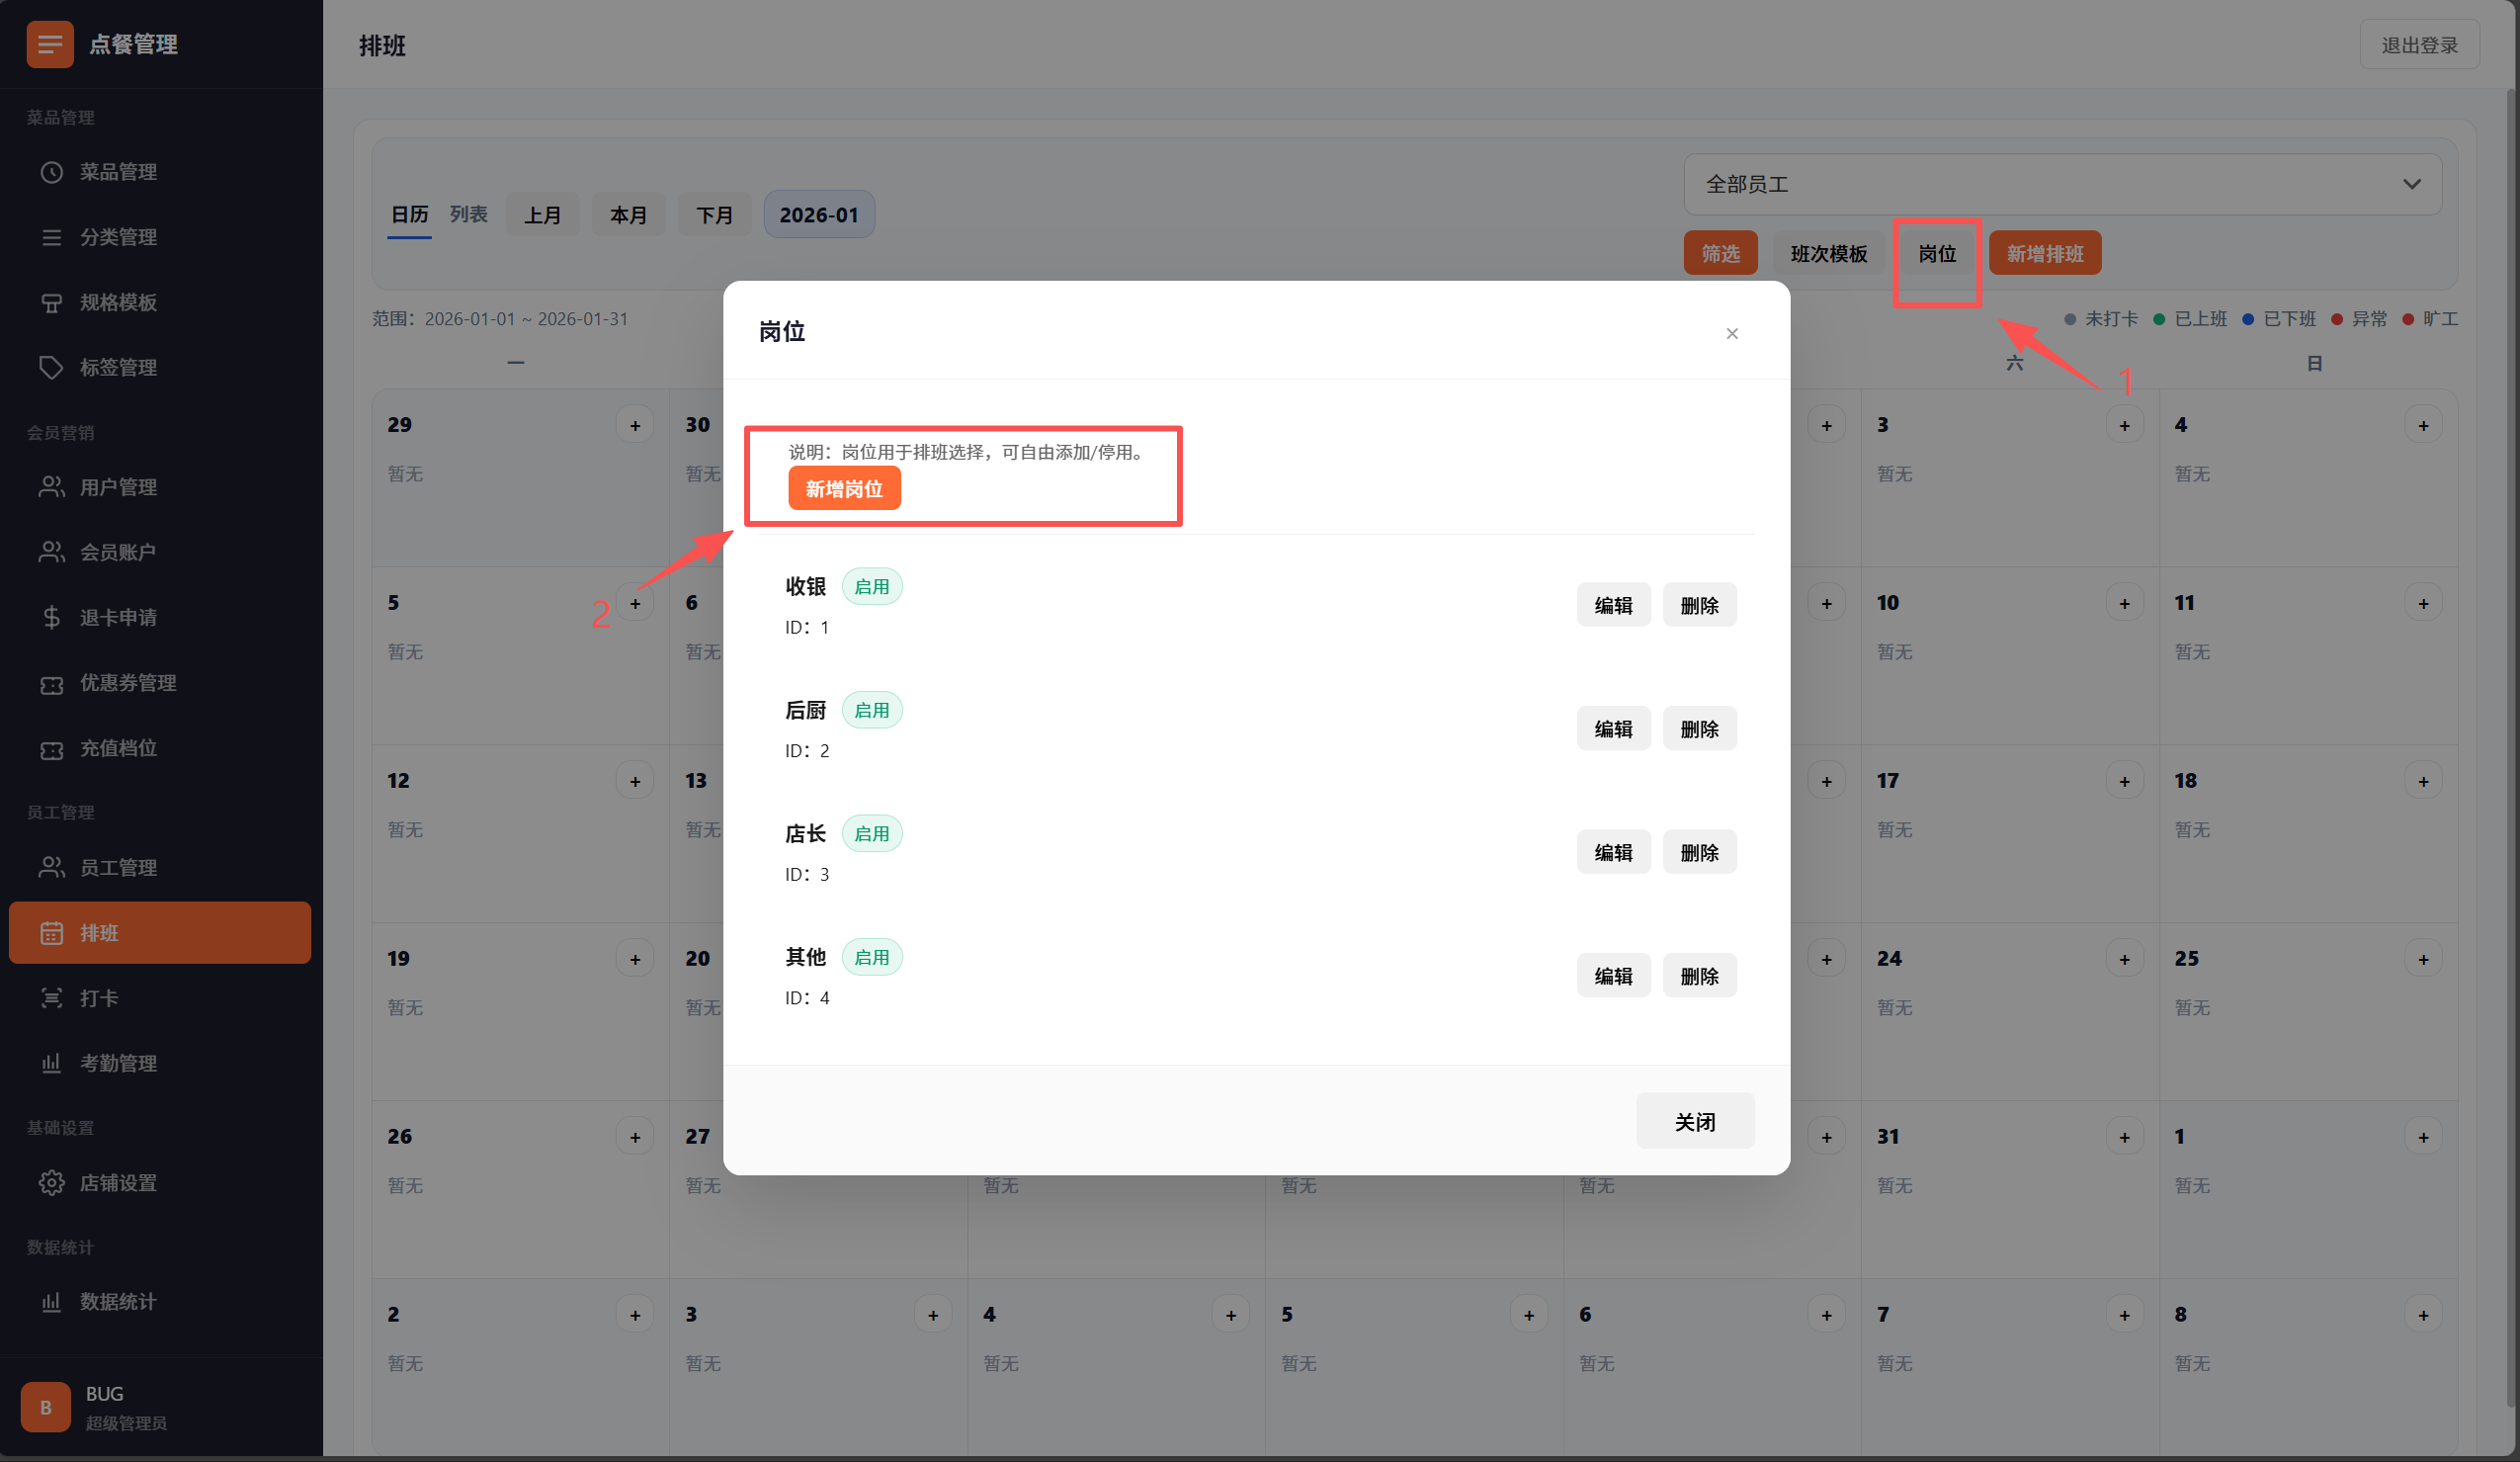The image size is (2520, 1462).
Task: Click the 数据统计 bar chart icon
Action: click(51, 1301)
